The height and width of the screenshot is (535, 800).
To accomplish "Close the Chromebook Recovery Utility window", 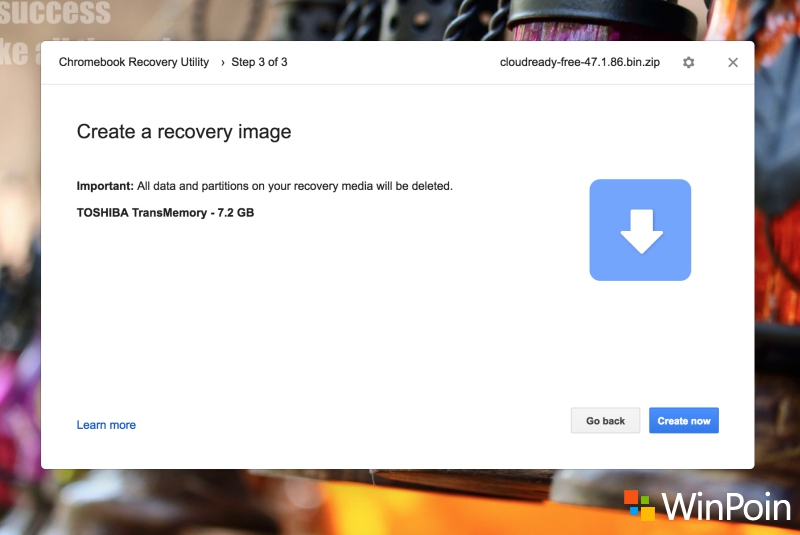I will [x=733, y=62].
